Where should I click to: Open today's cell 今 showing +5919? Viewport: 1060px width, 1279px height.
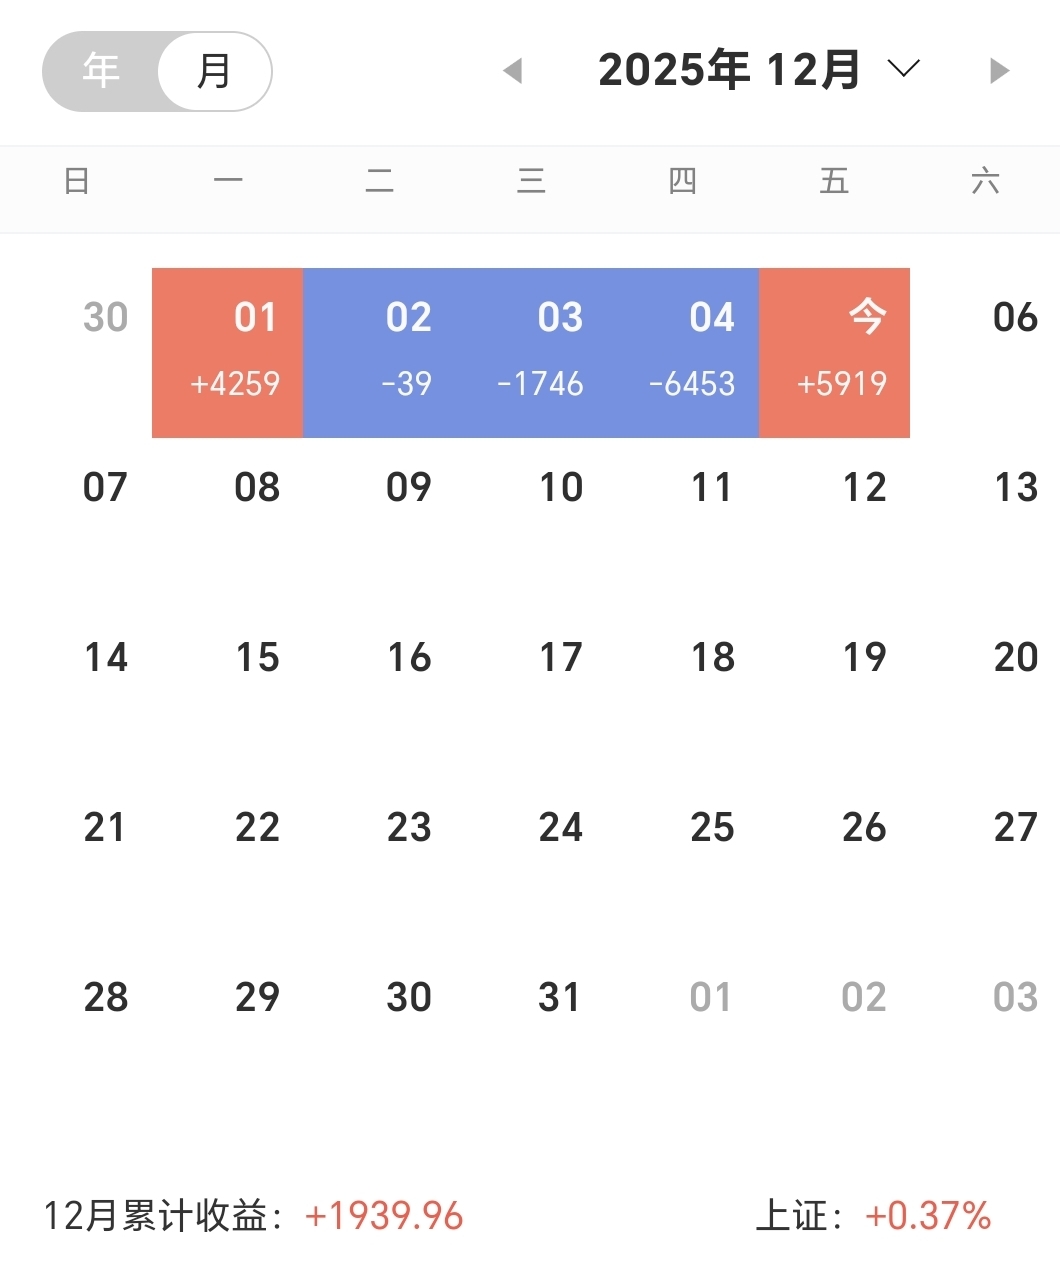pyautogui.click(x=835, y=353)
